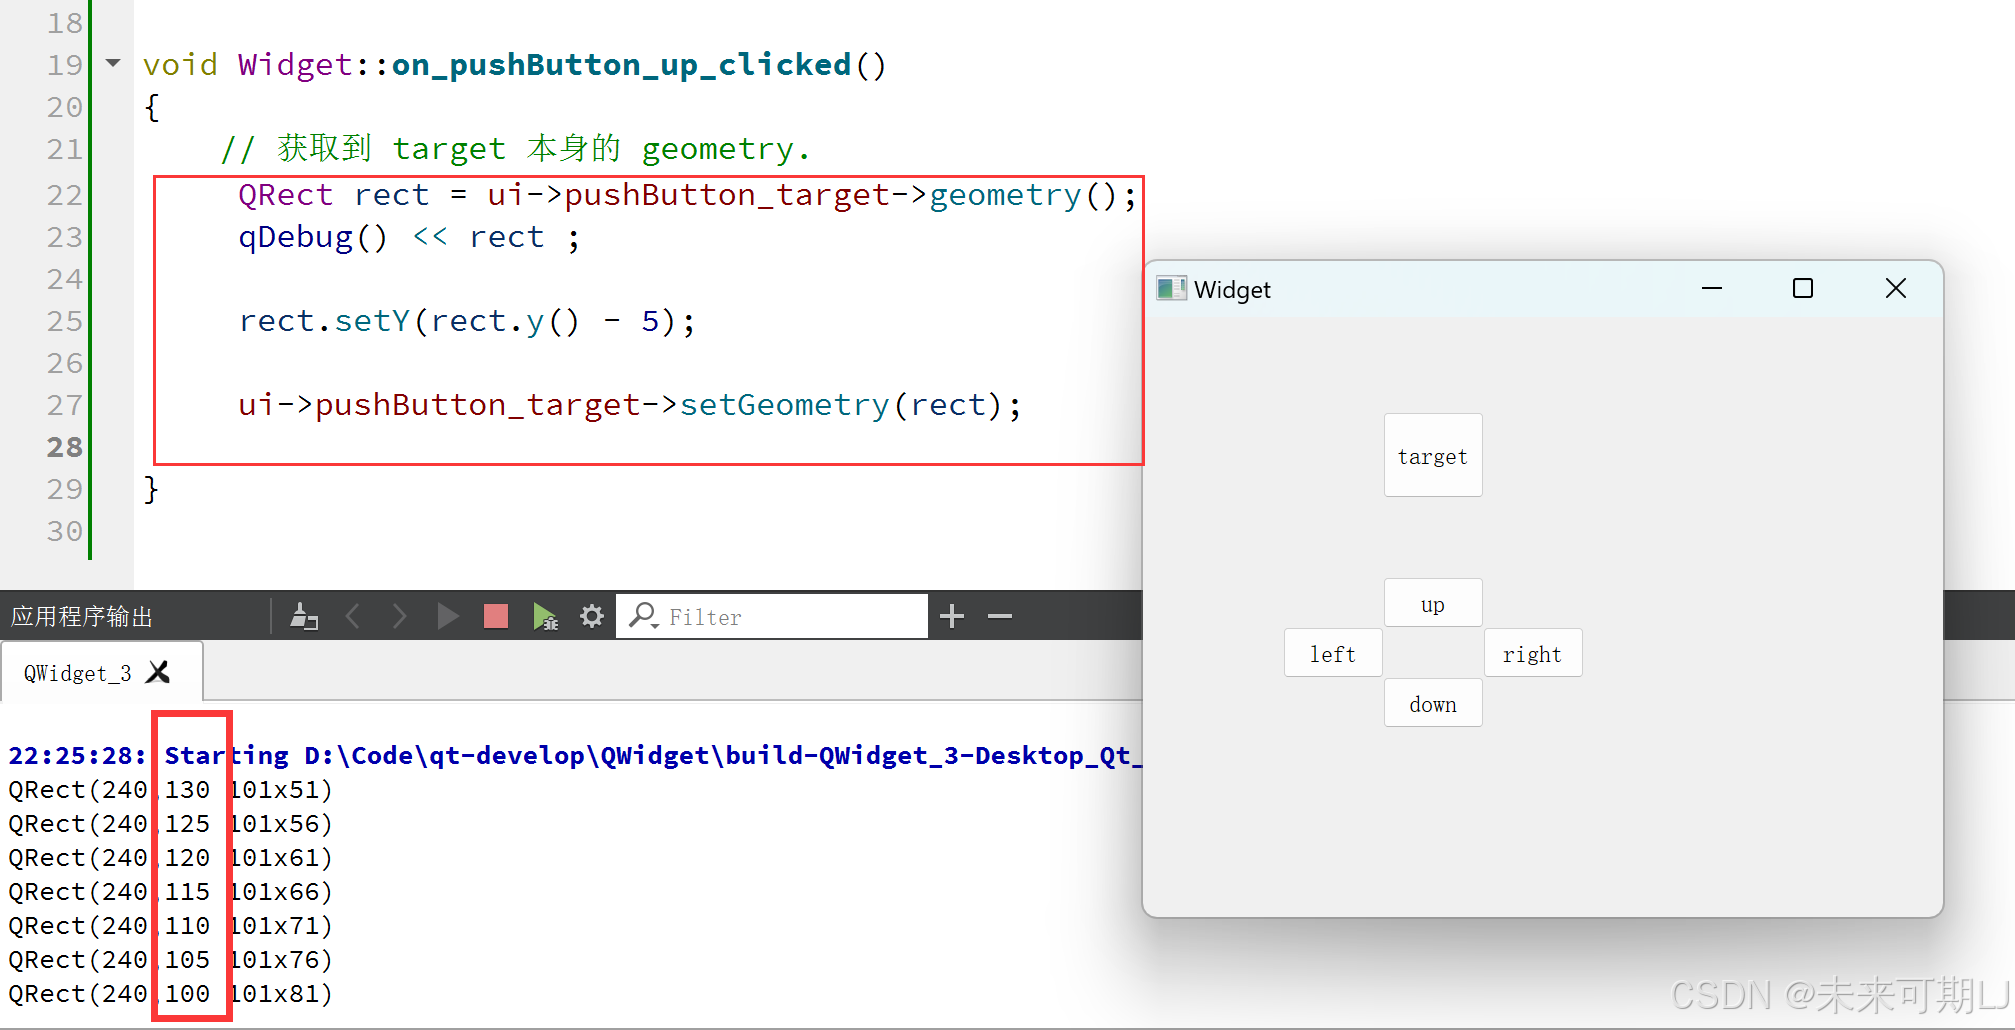The width and height of the screenshot is (2015, 1030).
Task: Click the qDebug() call on line 23
Action: pyautogui.click(x=312, y=238)
